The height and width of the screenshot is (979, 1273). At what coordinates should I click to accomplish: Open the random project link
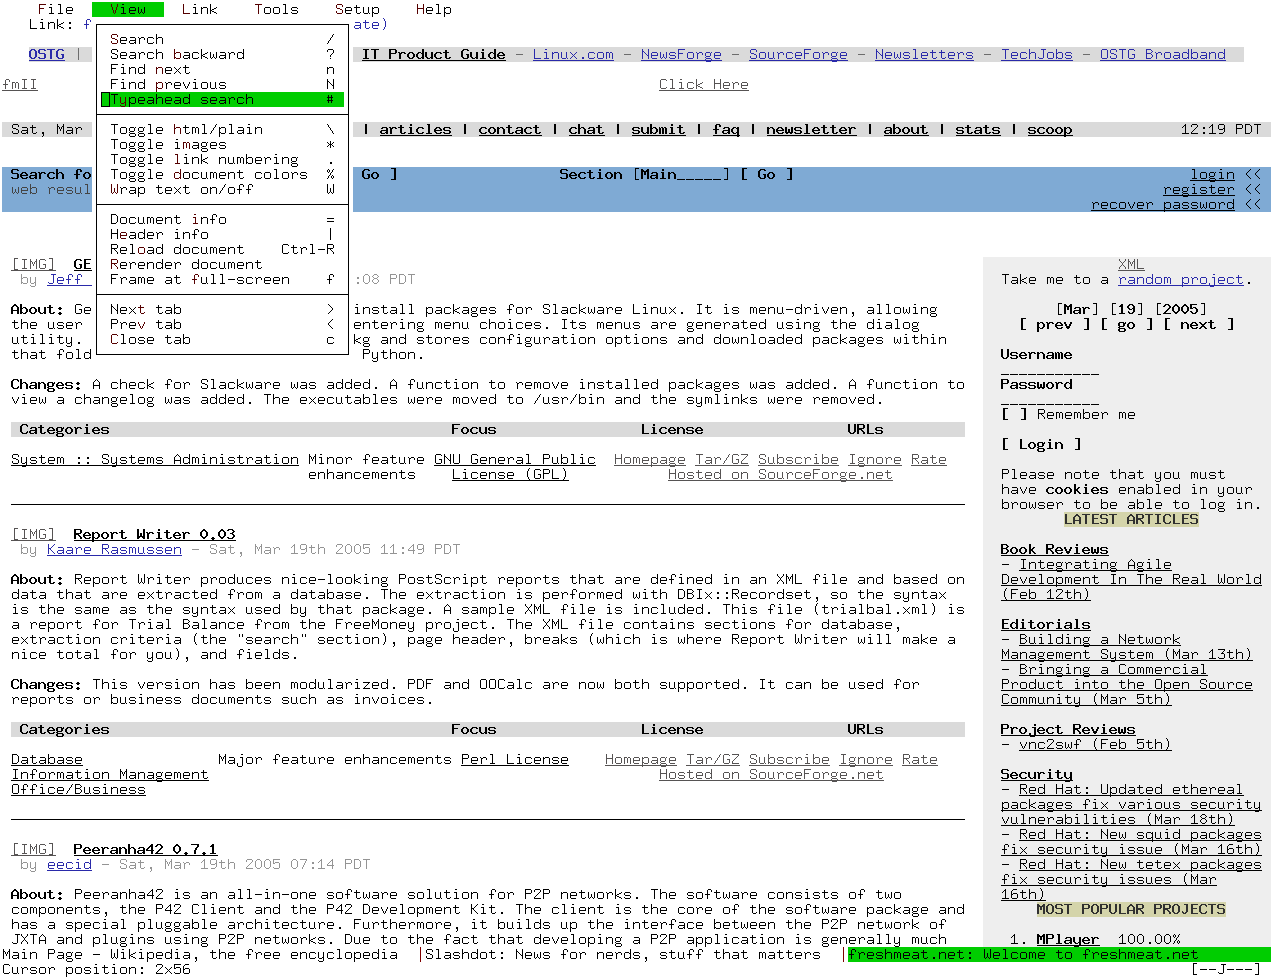tap(1180, 280)
